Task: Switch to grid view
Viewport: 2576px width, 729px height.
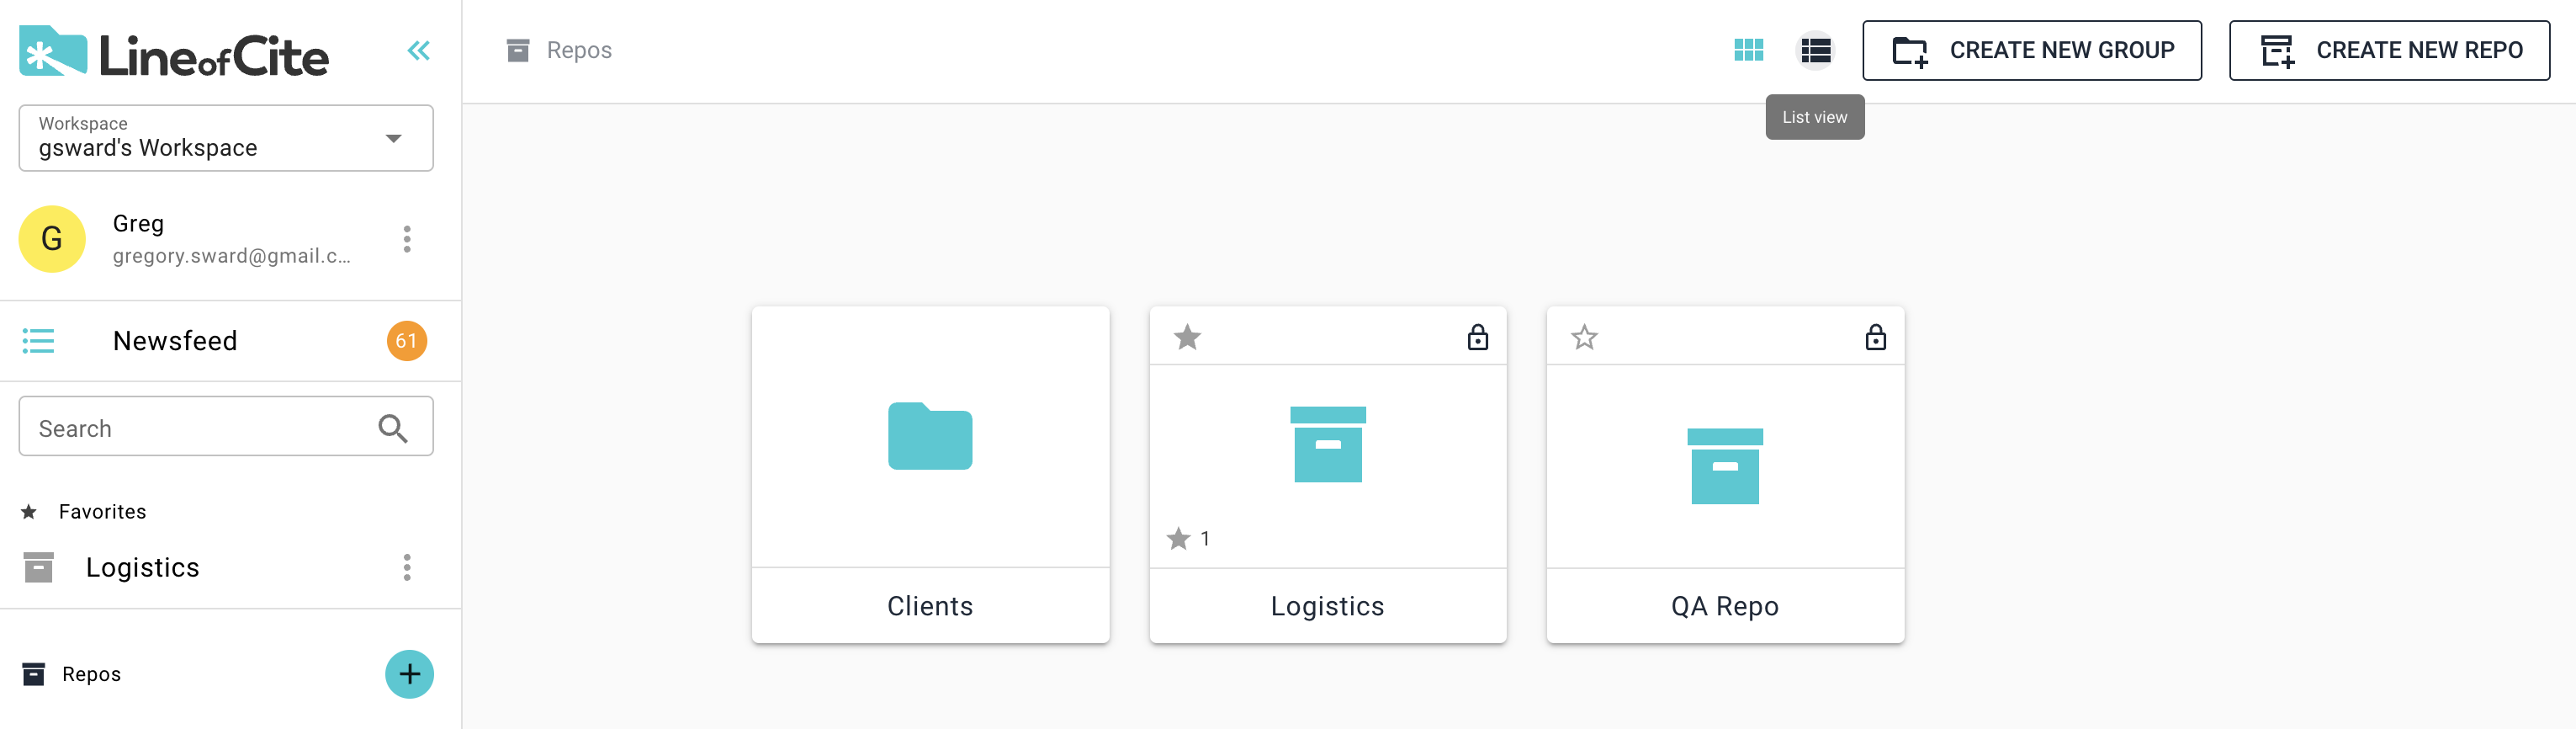Action: [1748, 50]
